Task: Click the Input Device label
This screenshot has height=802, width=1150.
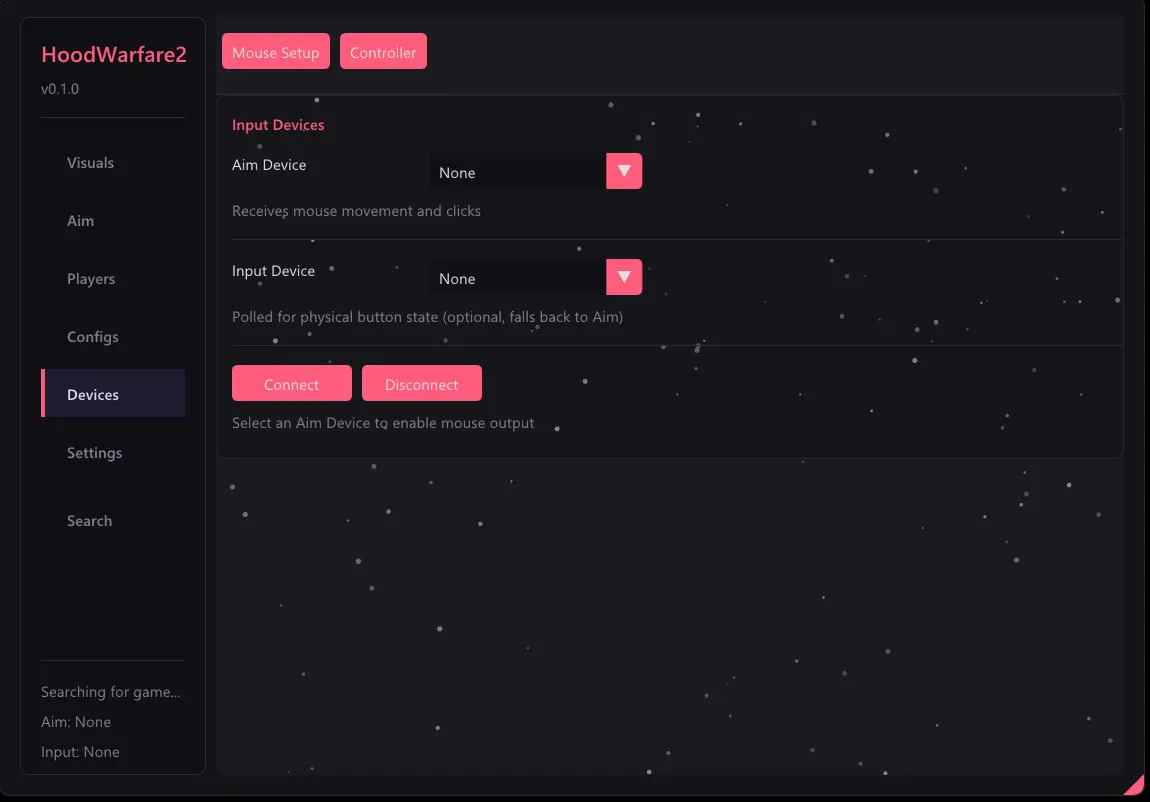Action: pyautogui.click(x=274, y=271)
